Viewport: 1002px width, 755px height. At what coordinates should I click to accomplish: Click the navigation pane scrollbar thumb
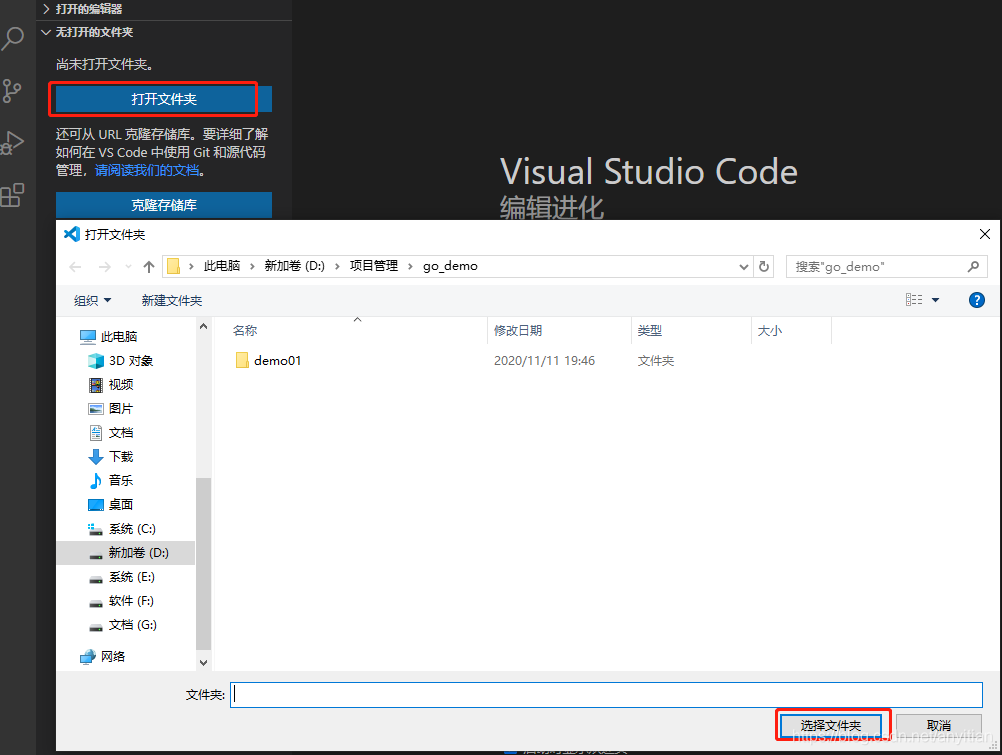(203, 564)
